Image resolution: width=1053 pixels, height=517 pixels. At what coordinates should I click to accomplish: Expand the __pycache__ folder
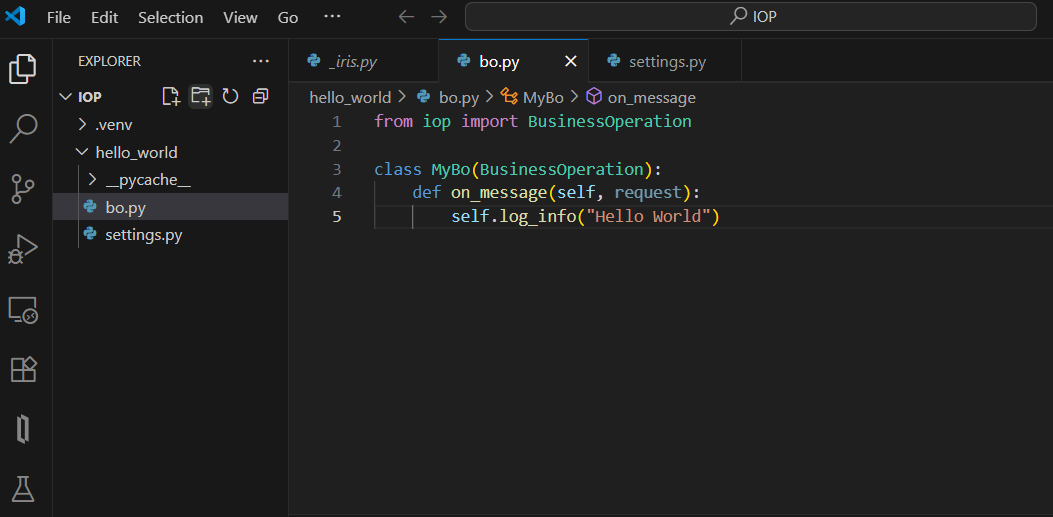(147, 180)
